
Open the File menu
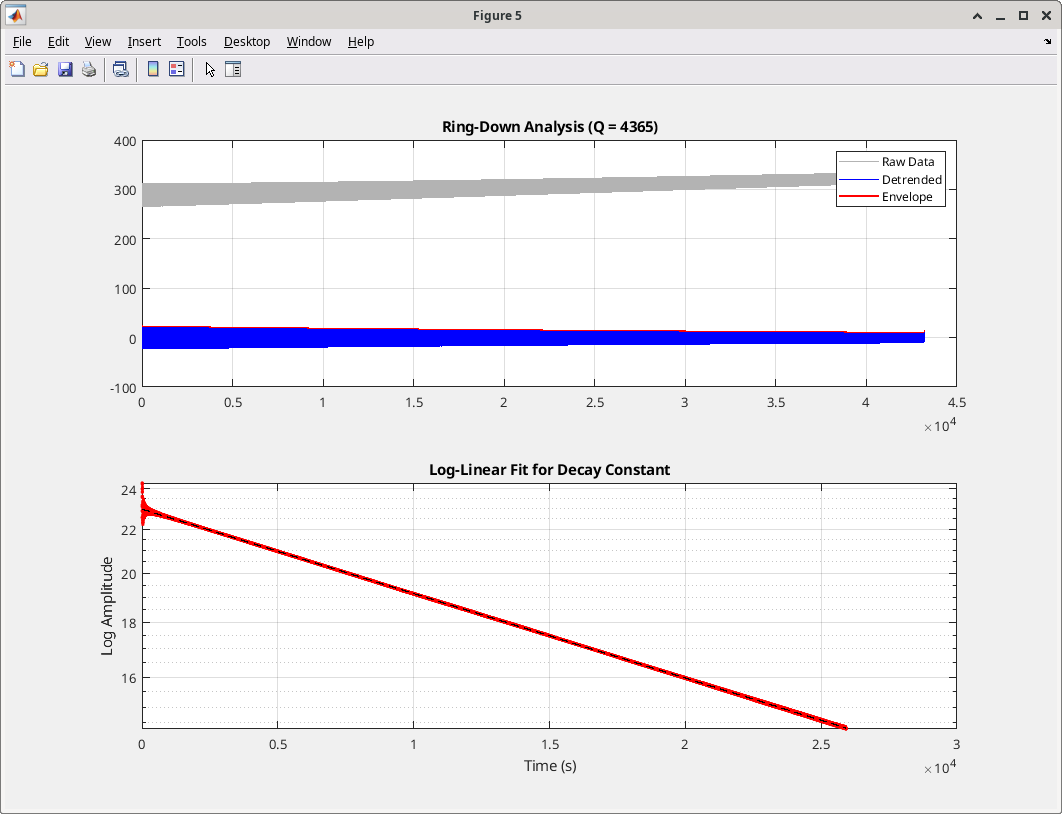(x=22, y=42)
